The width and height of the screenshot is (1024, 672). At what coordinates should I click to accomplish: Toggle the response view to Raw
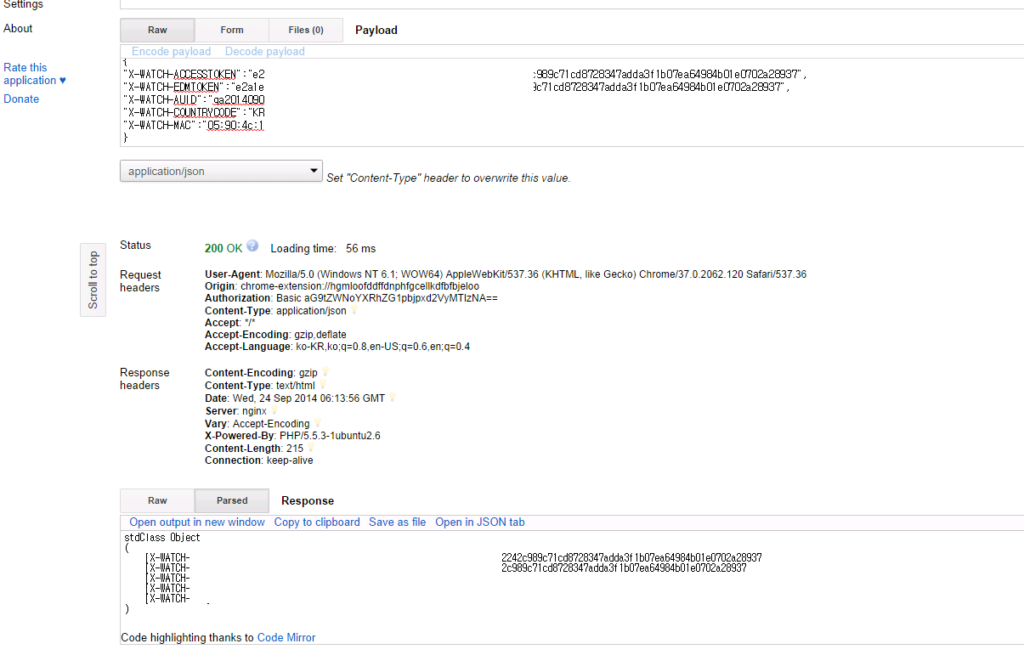[157, 500]
